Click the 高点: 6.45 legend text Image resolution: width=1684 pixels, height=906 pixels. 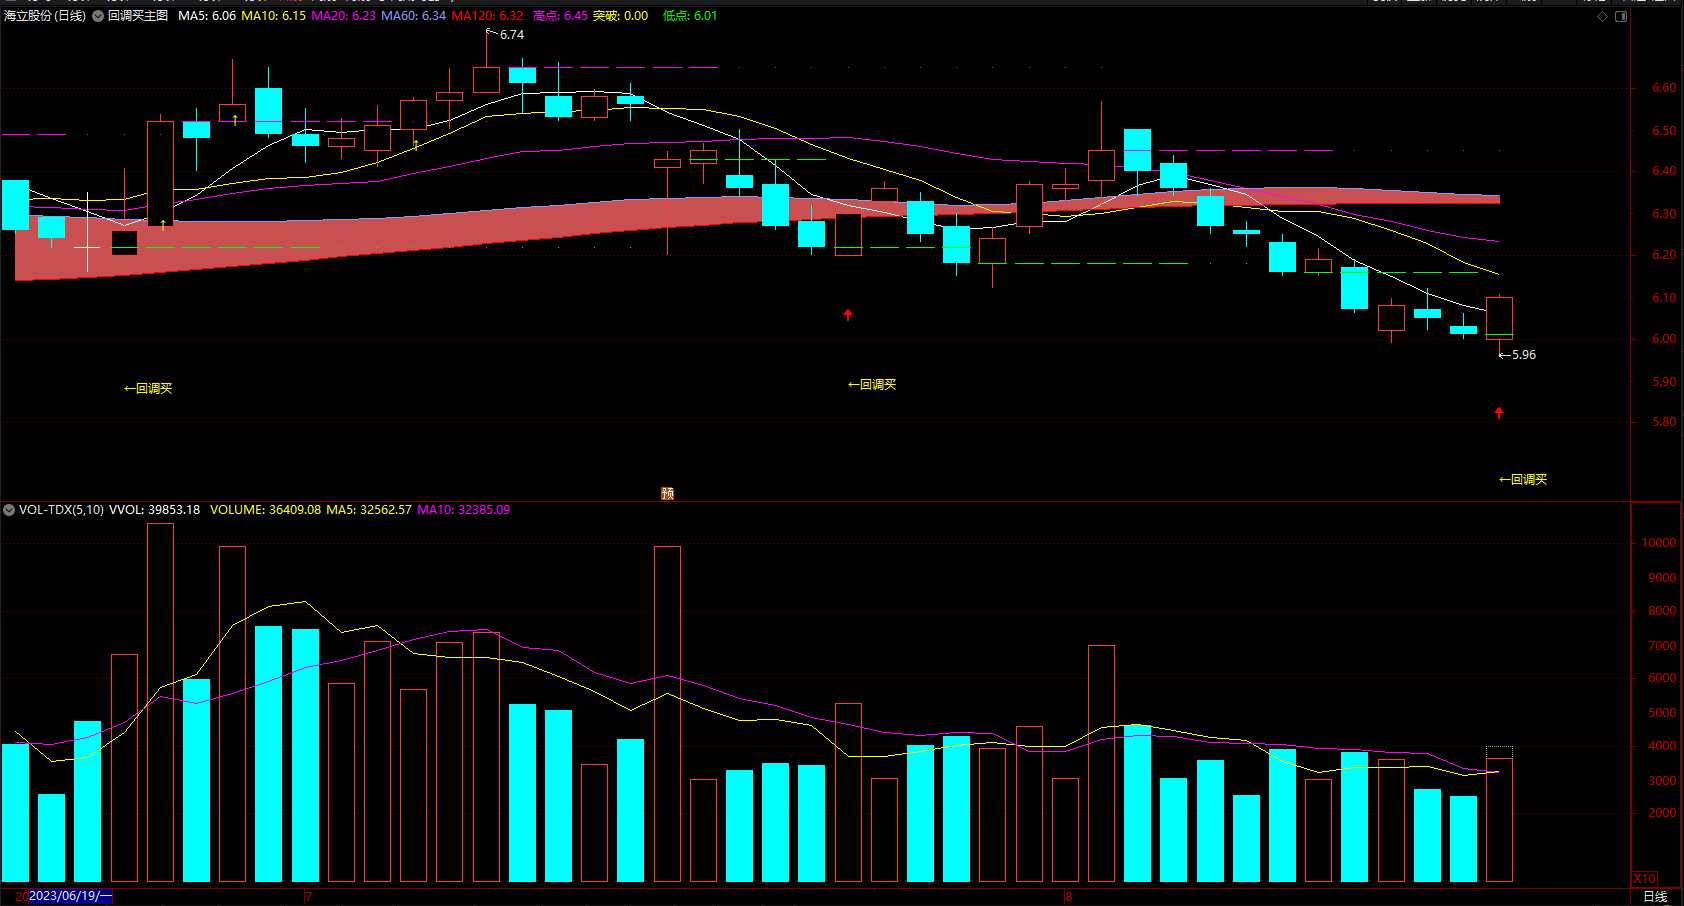coord(560,16)
